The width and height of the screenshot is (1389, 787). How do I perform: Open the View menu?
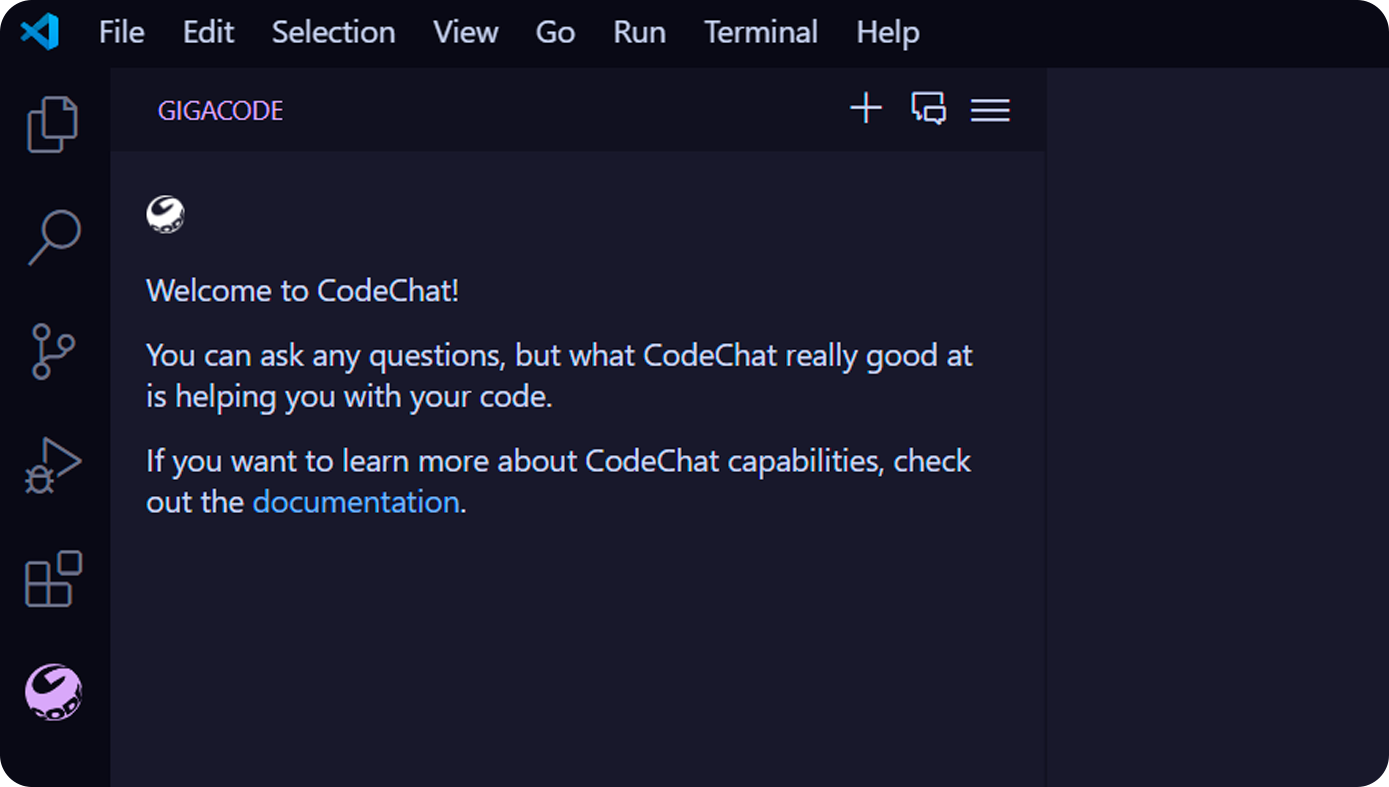tap(465, 32)
